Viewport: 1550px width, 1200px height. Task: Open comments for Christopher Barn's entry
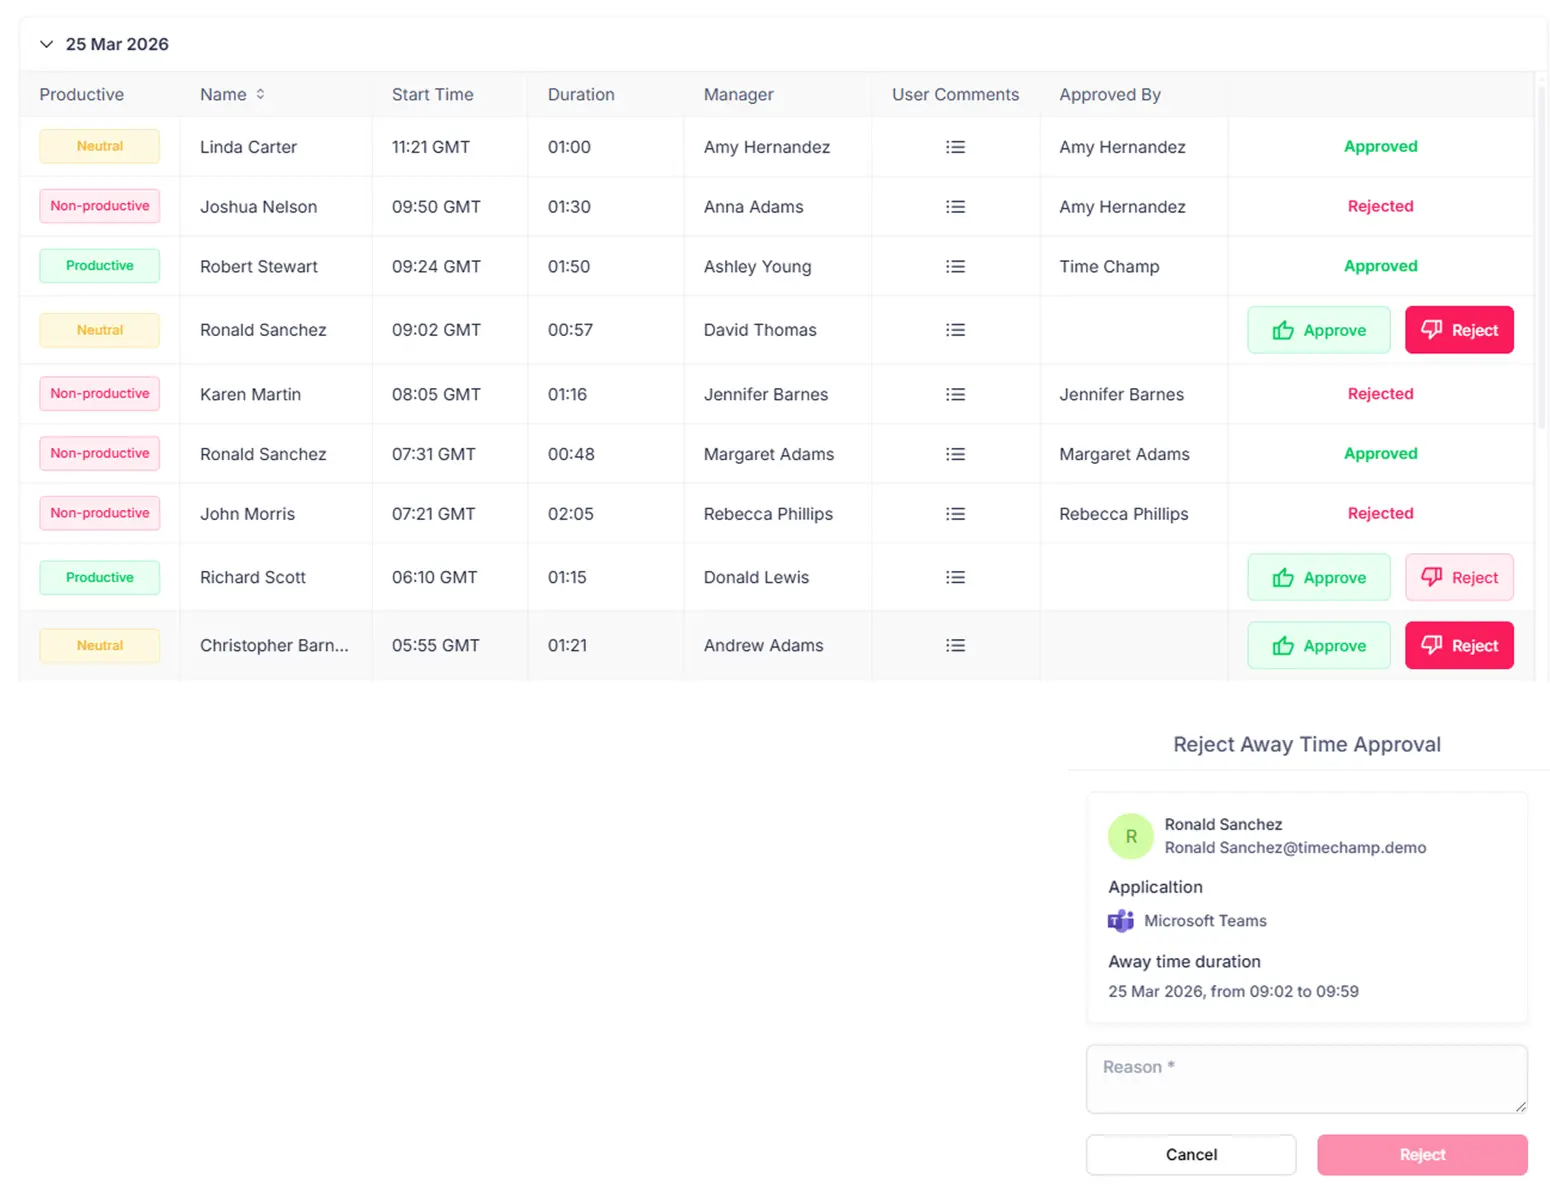[x=955, y=645]
